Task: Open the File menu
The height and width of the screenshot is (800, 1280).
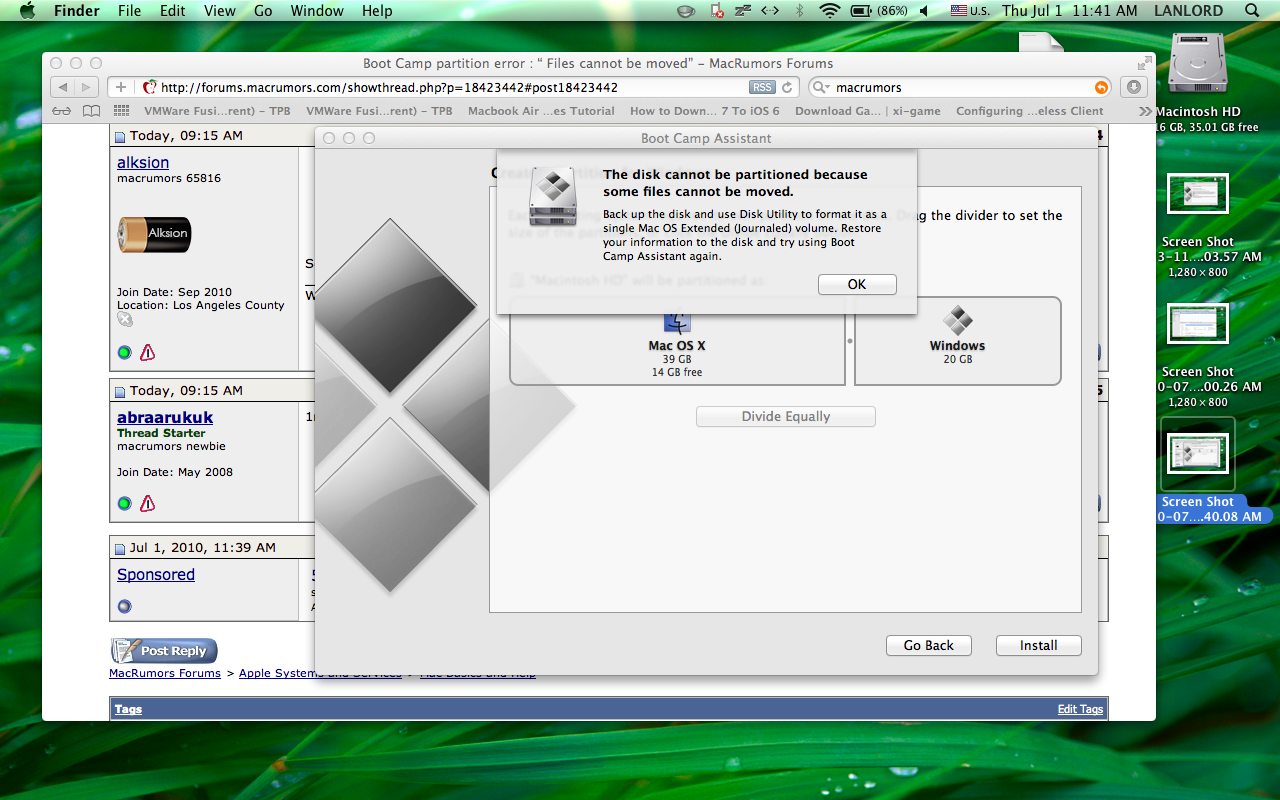Action: [x=129, y=11]
